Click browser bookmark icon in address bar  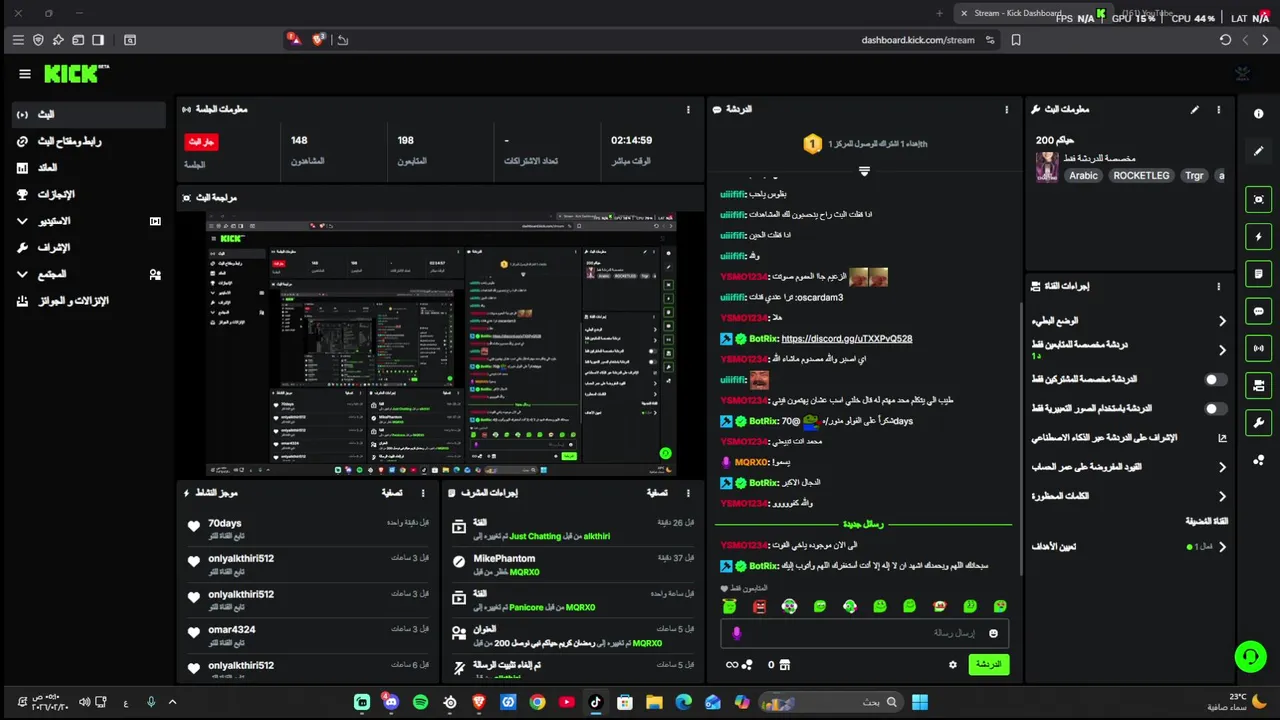coord(1016,40)
